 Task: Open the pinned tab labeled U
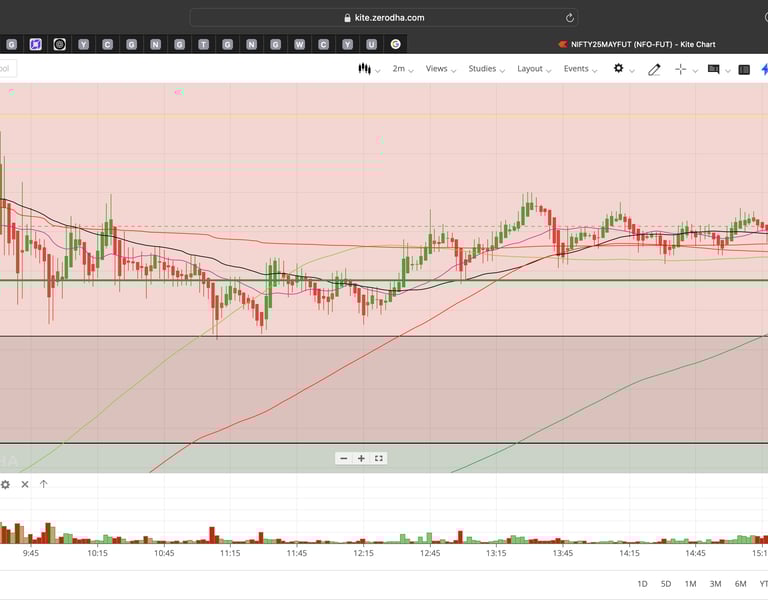pyautogui.click(x=371, y=45)
